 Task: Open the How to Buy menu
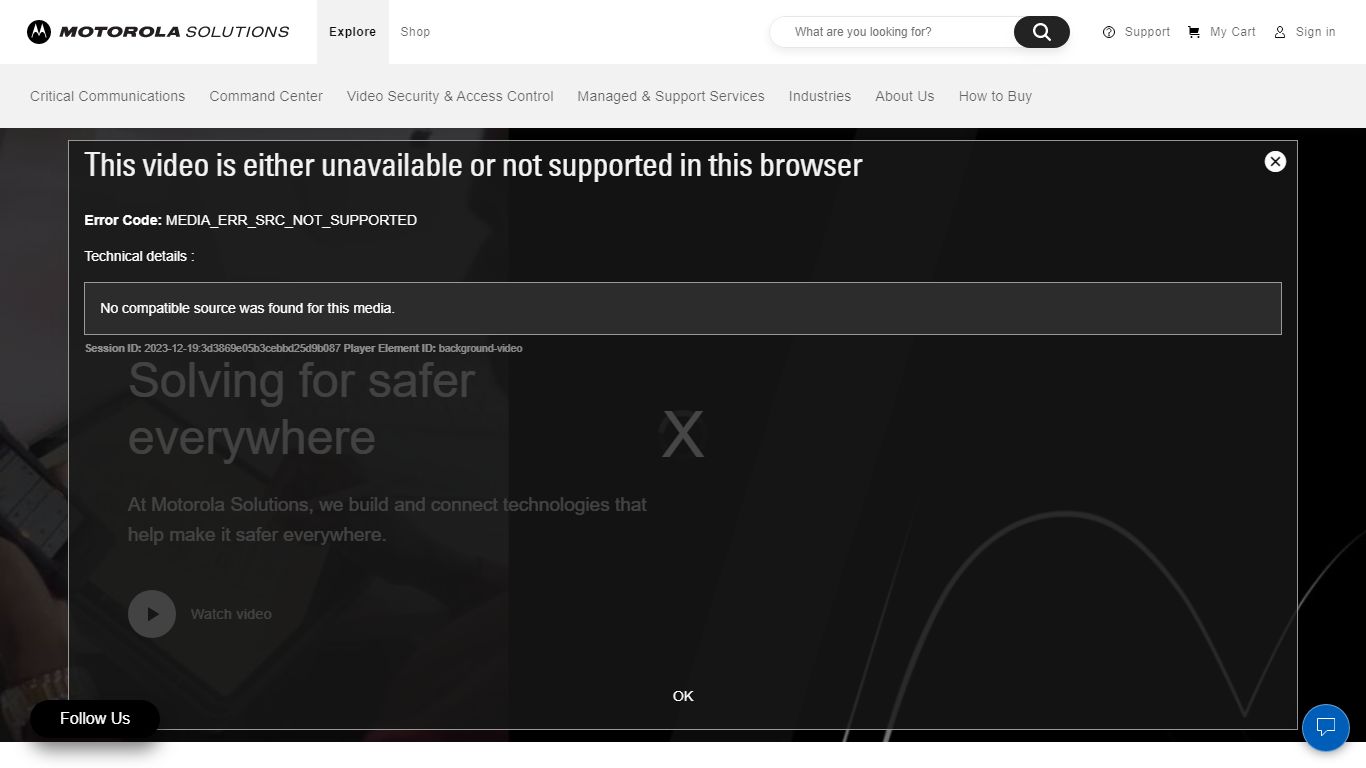[995, 96]
